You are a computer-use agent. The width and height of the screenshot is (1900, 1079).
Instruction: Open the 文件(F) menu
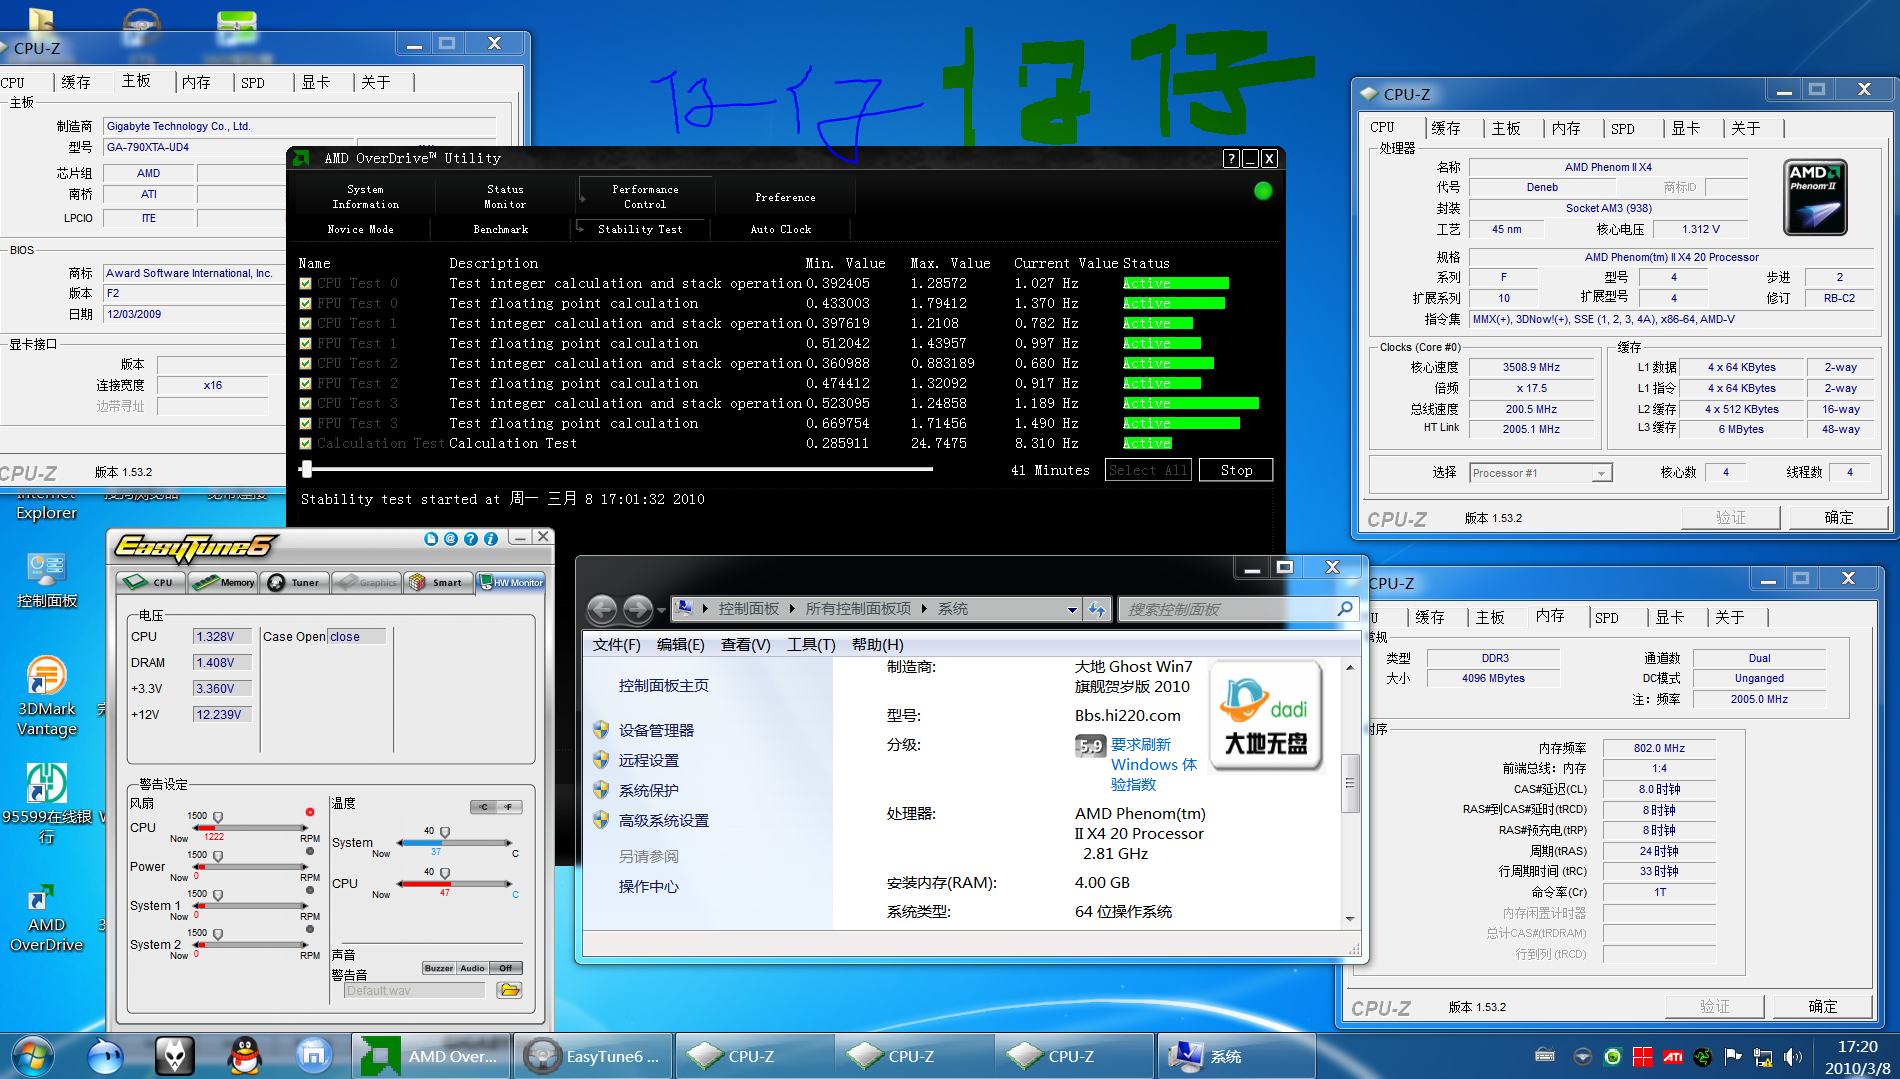pos(616,645)
